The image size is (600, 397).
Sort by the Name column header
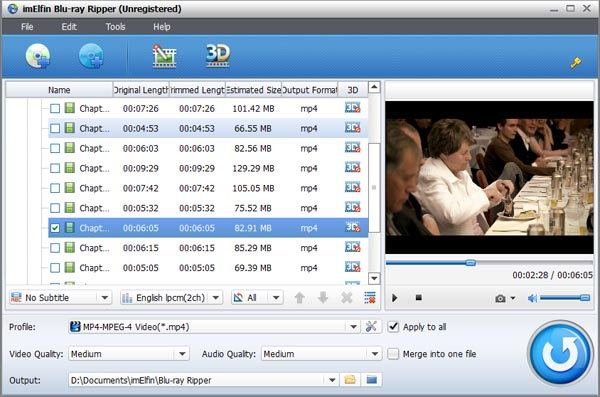click(x=59, y=90)
